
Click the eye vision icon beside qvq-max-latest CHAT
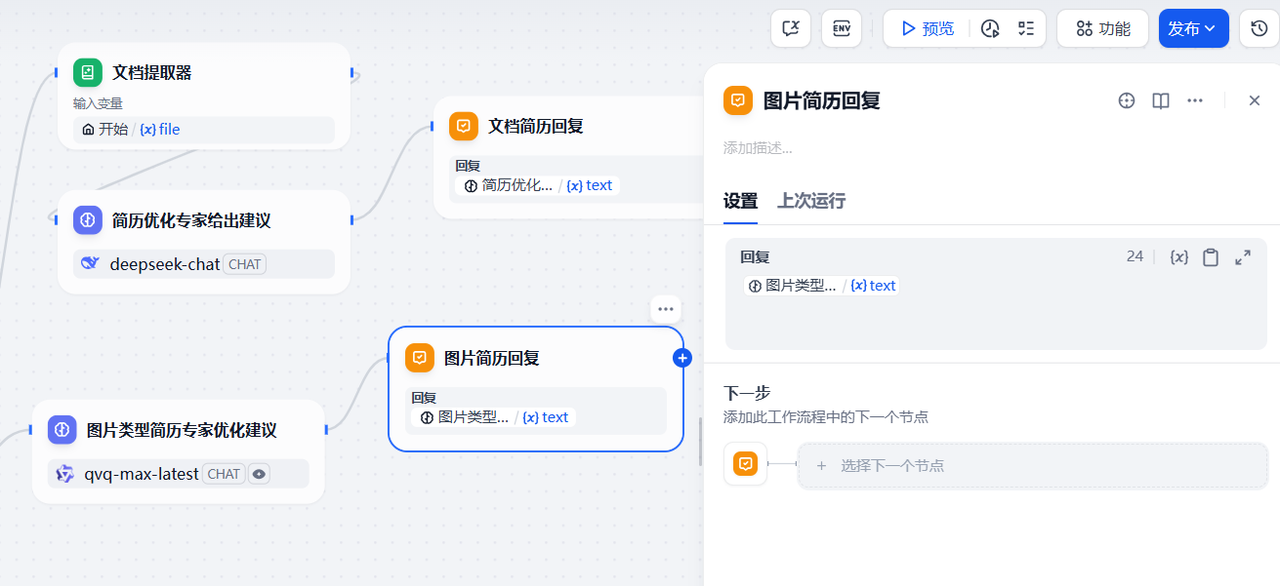point(259,474)
